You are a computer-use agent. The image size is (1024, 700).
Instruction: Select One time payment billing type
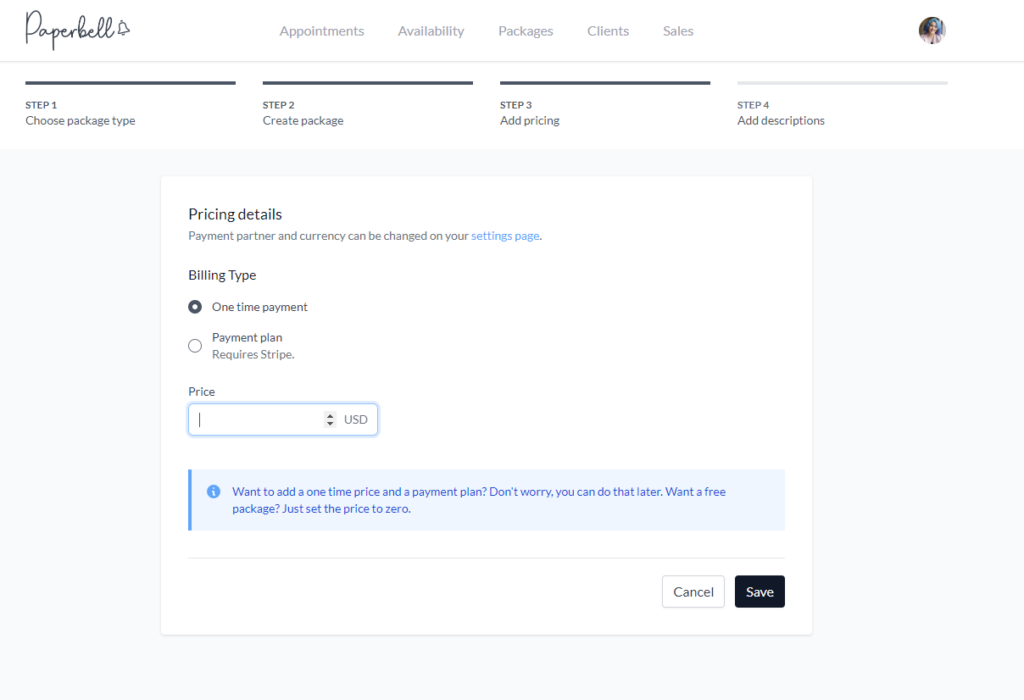pos(195,307)
